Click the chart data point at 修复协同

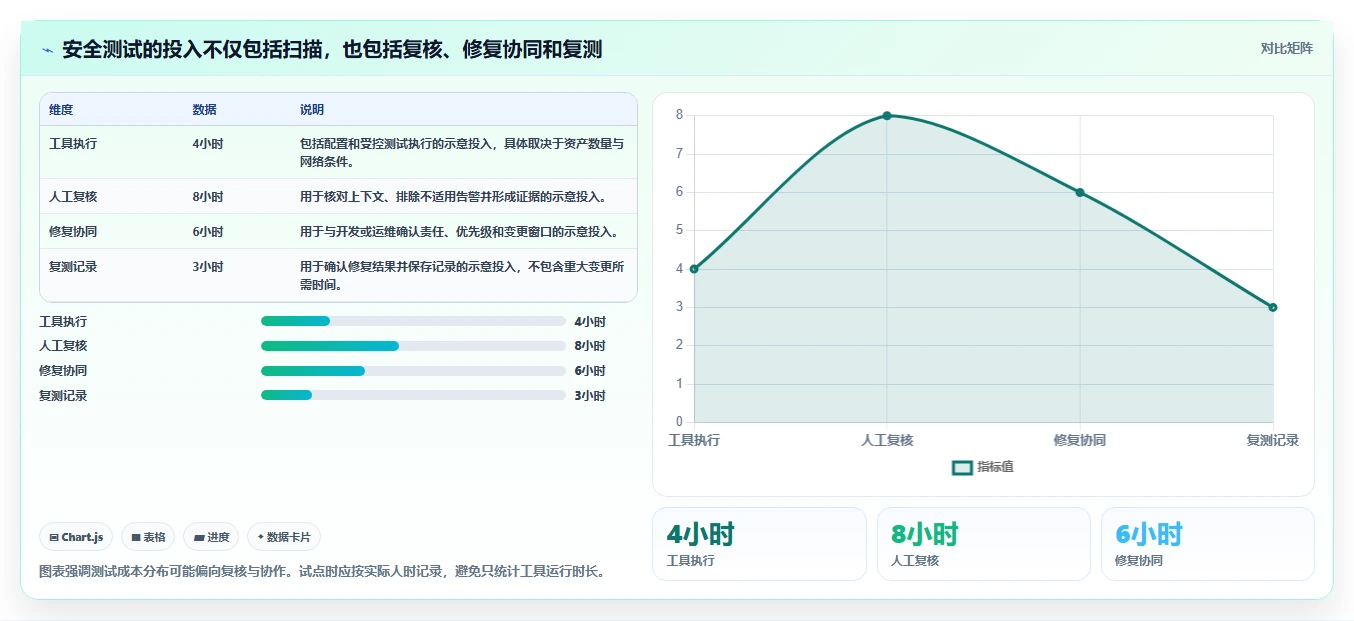click(1080, 192)
